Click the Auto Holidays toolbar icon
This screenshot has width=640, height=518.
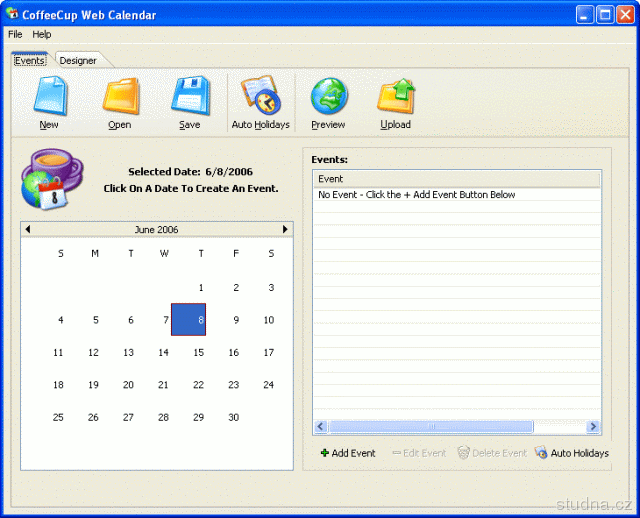click(260, 102)
